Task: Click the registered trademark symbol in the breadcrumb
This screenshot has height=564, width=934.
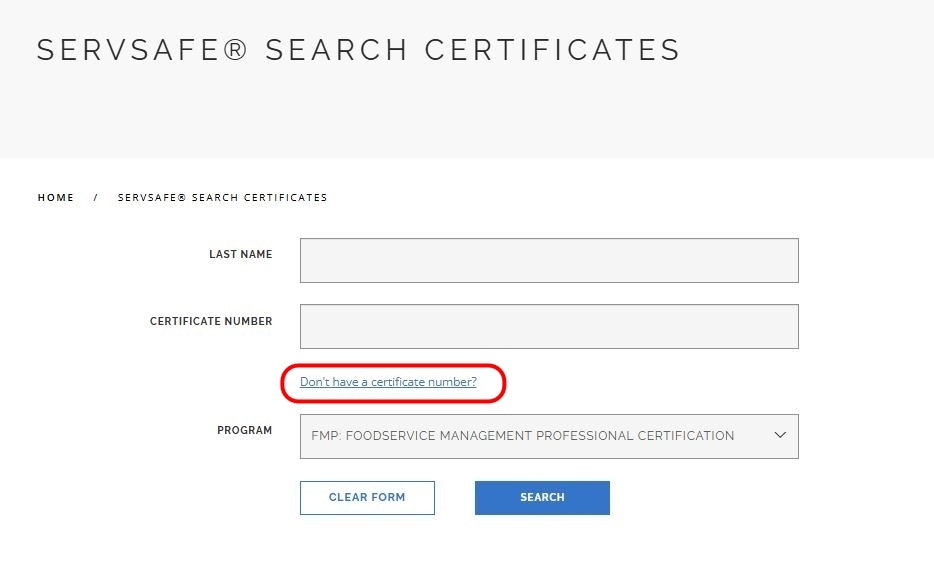Action: [181, 198]
